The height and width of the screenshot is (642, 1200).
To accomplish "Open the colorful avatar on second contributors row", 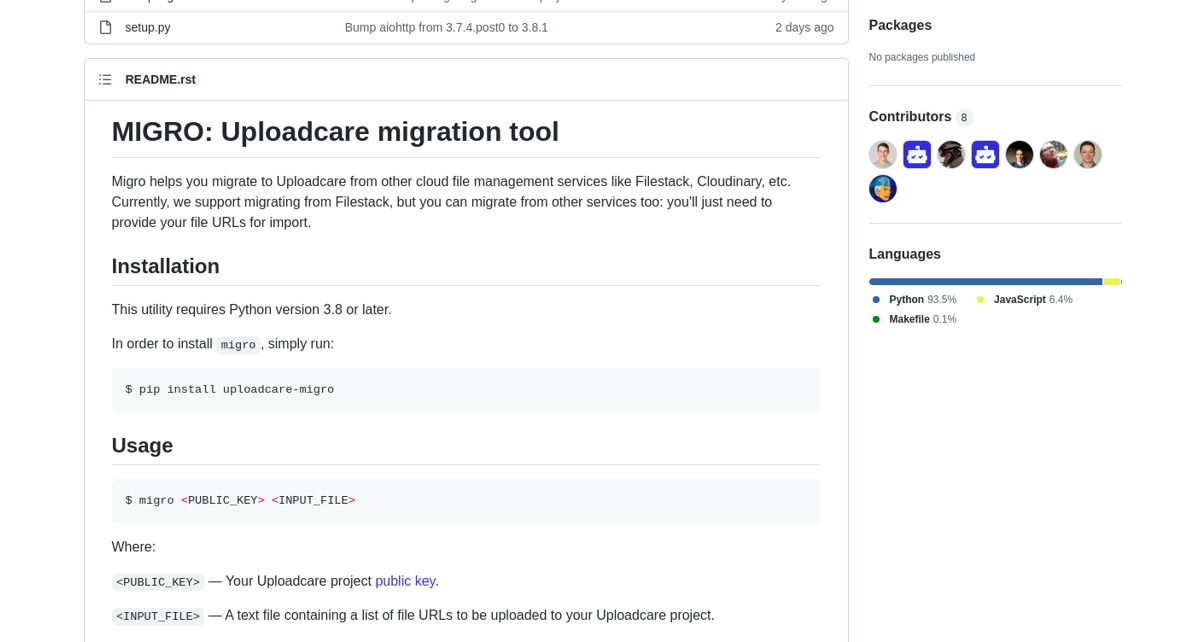I will coord(883,188).
